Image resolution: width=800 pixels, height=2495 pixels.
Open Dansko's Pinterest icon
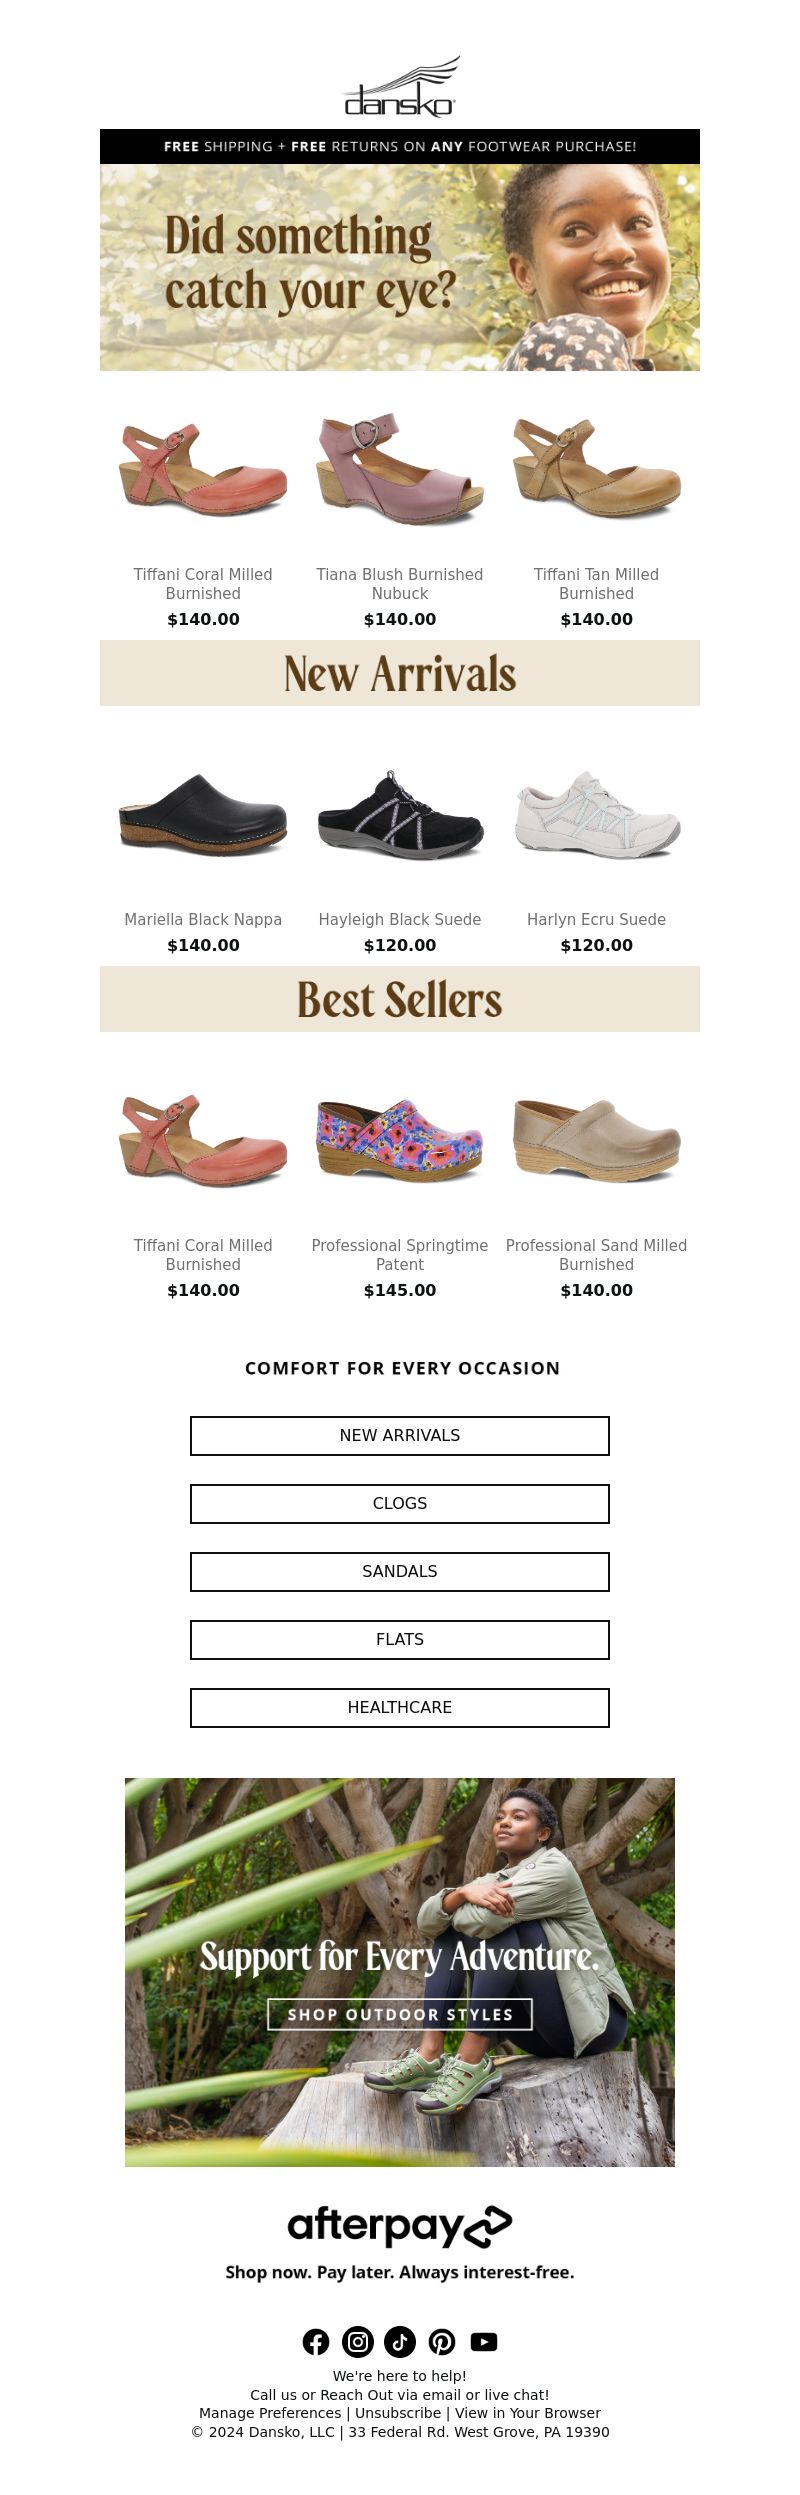tap(442, 2341)
